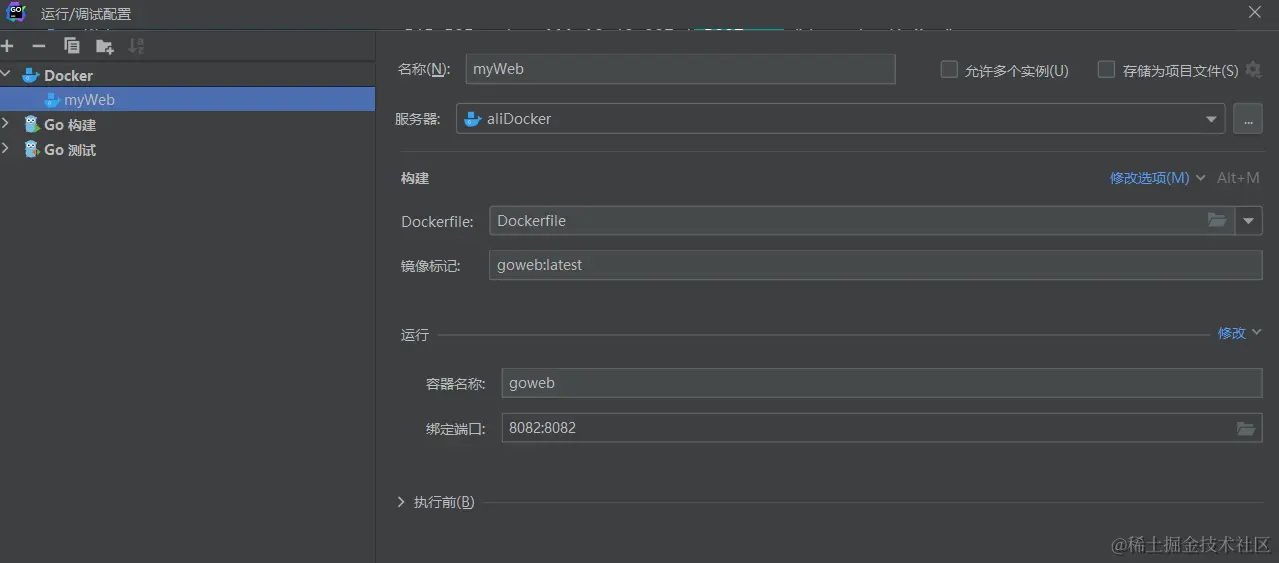This screenshot has height=563, width=1279.
Task: Click the server ellipsis button
Action: pos(1247,119)
